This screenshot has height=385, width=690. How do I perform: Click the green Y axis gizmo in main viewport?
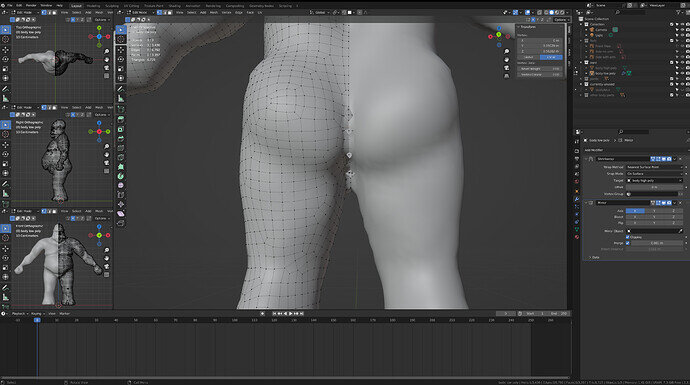tap(499, 34)
